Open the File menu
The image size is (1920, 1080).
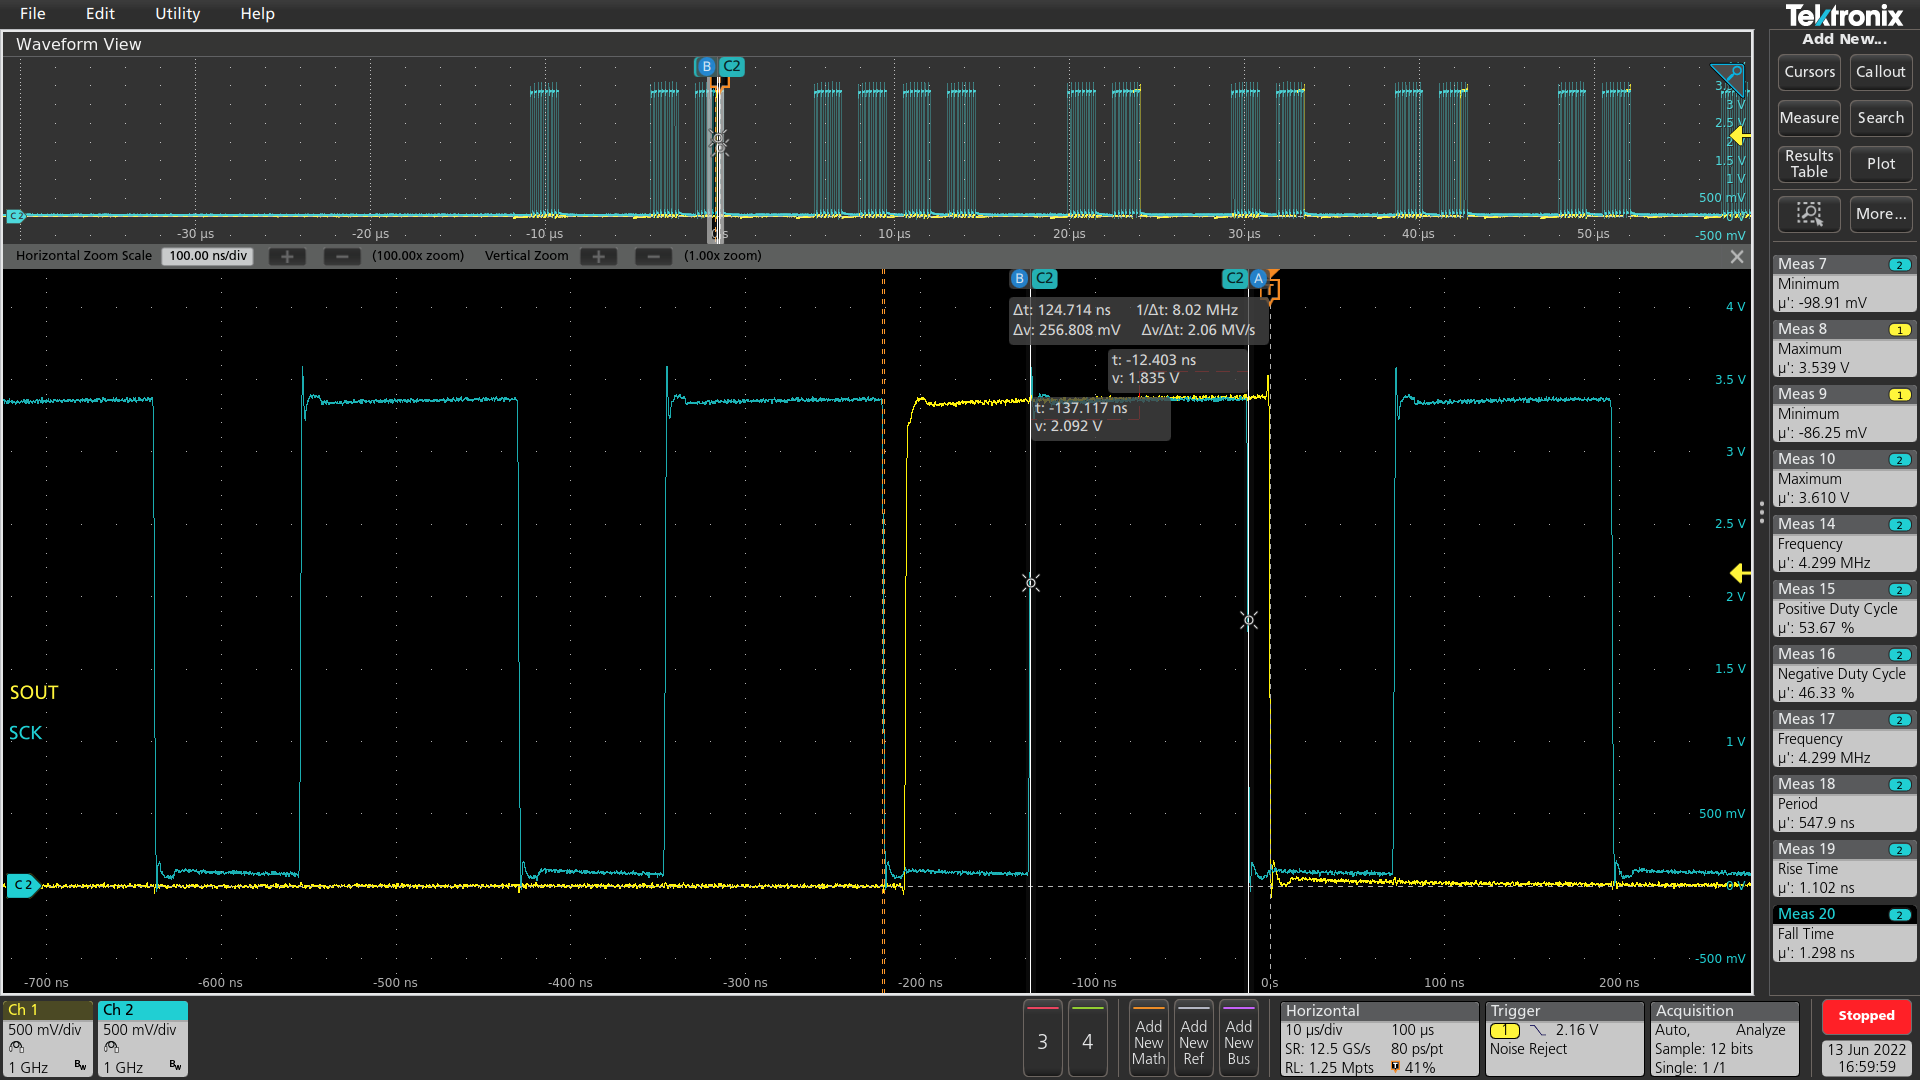pos(32,14)
